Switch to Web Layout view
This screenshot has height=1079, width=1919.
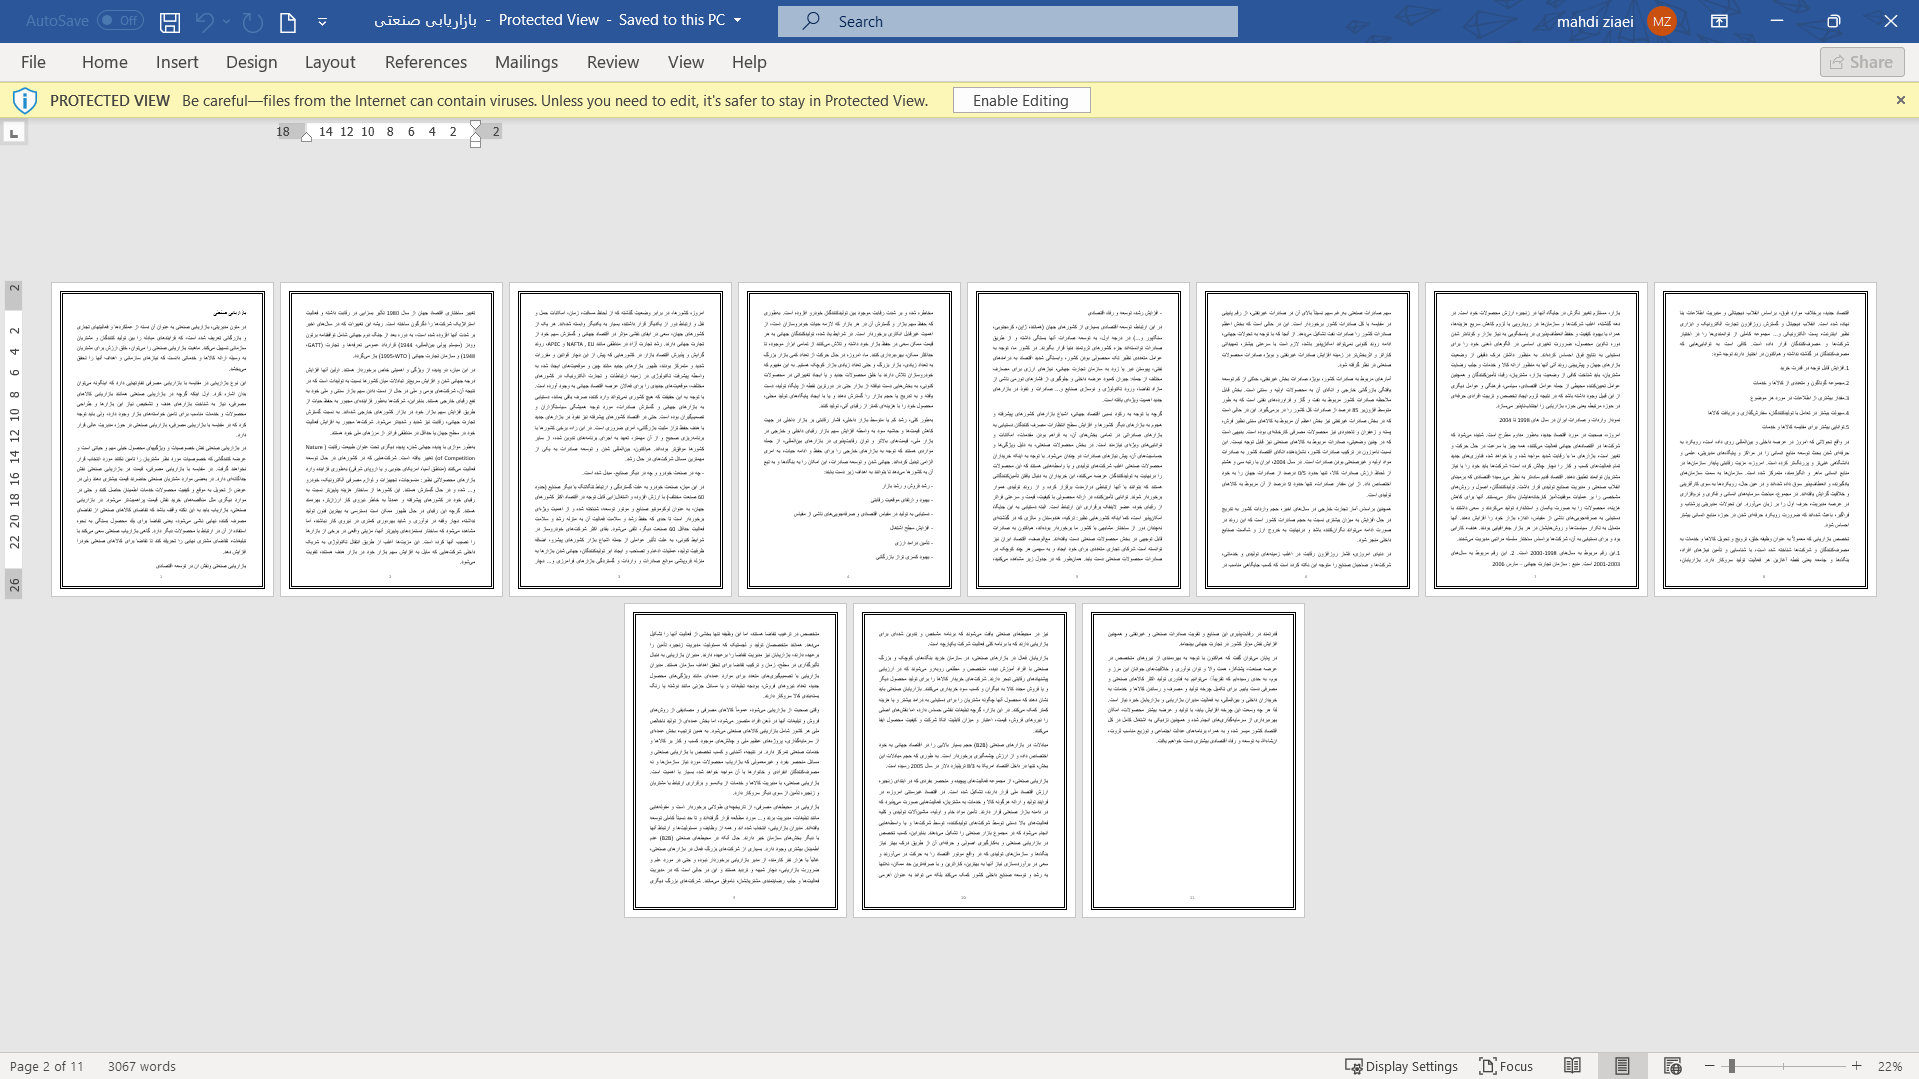(x=1672, y=1066)
